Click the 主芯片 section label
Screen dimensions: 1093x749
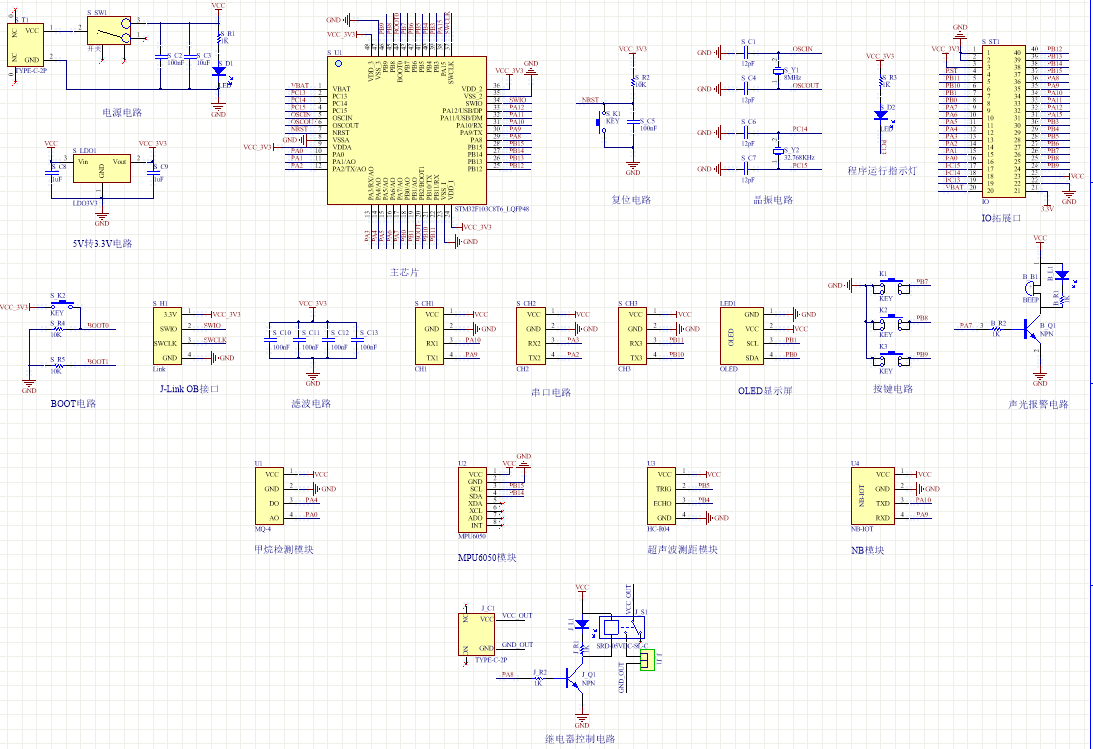click(x=404, y=272)
